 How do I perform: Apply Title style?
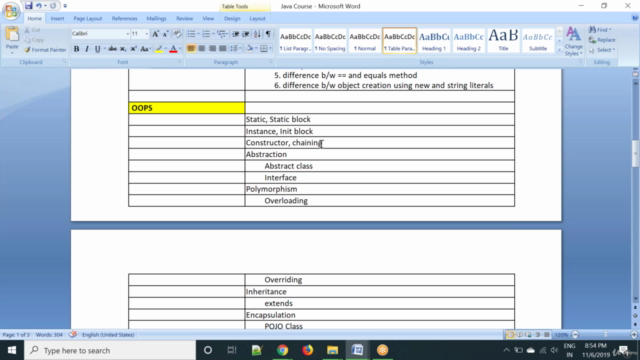503,40
